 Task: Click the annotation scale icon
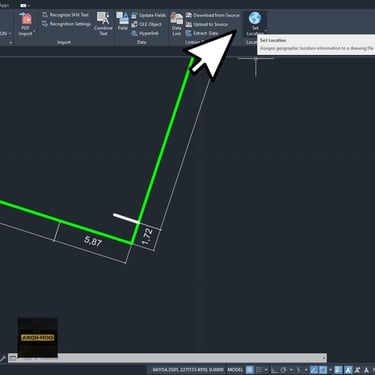(366, 370)
